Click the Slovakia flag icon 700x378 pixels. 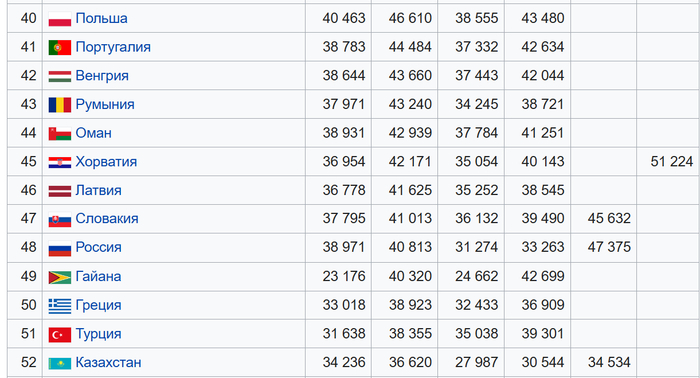(60, 220)
